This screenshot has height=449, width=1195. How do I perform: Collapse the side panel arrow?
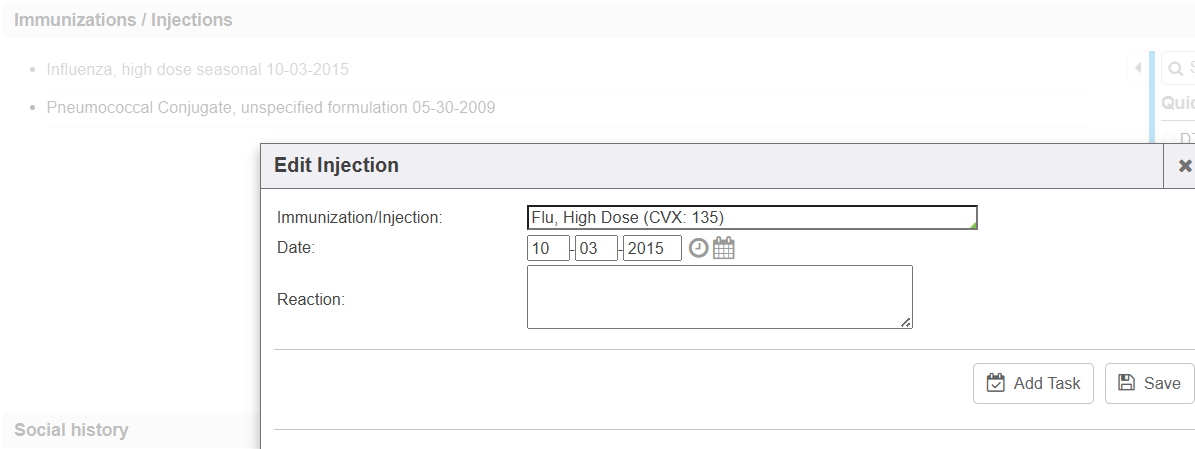[x=1138, y=68]
